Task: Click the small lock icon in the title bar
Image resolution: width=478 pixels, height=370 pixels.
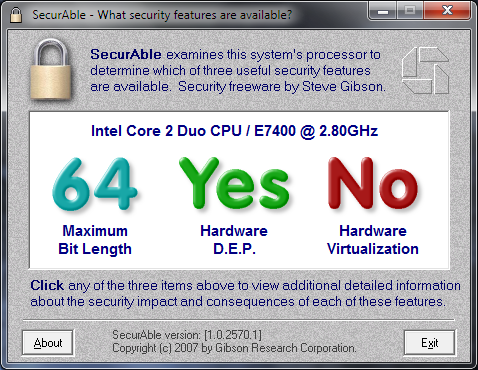Action: tap(16, 15)
